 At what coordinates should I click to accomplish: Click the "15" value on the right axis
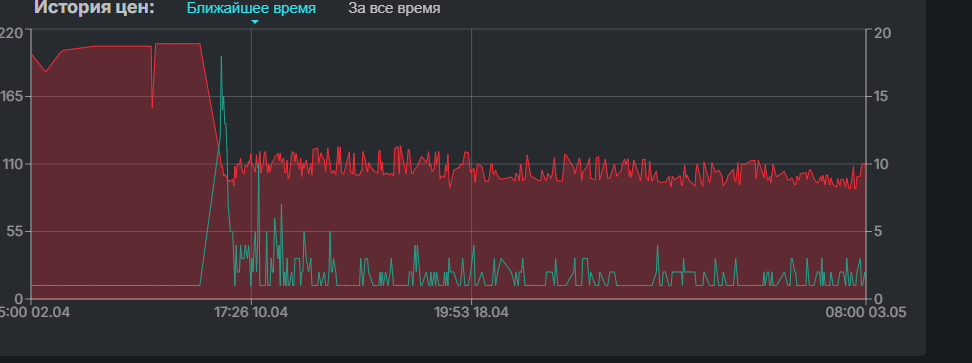881,97
